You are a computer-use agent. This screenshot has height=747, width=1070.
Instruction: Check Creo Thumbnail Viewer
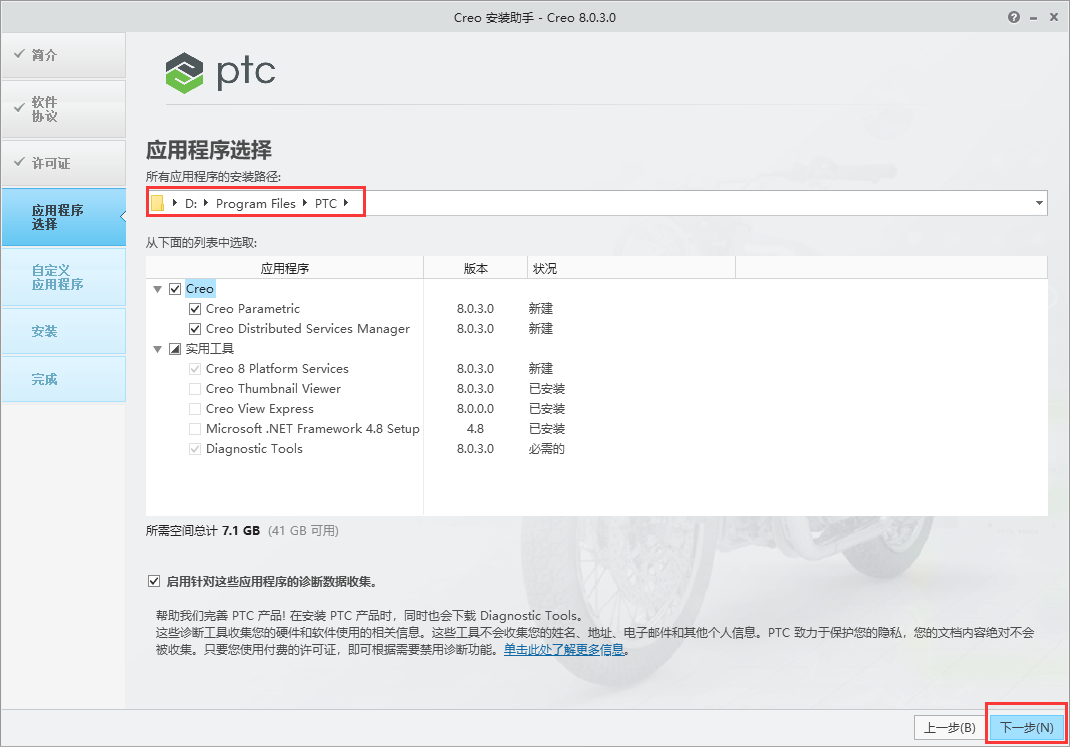194,389
